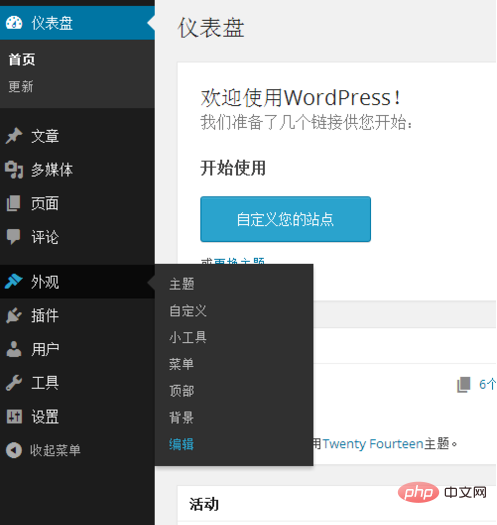Screen dimensions: 497x525
Task: Open the 设置 menu label
Action: pos(45,417)
